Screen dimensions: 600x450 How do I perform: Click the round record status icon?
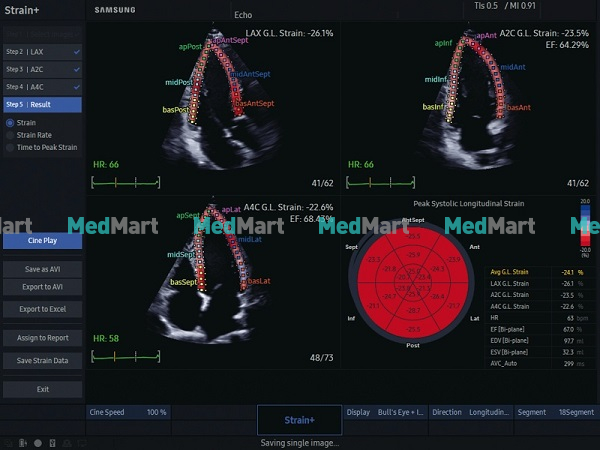[x=38, y=443]
